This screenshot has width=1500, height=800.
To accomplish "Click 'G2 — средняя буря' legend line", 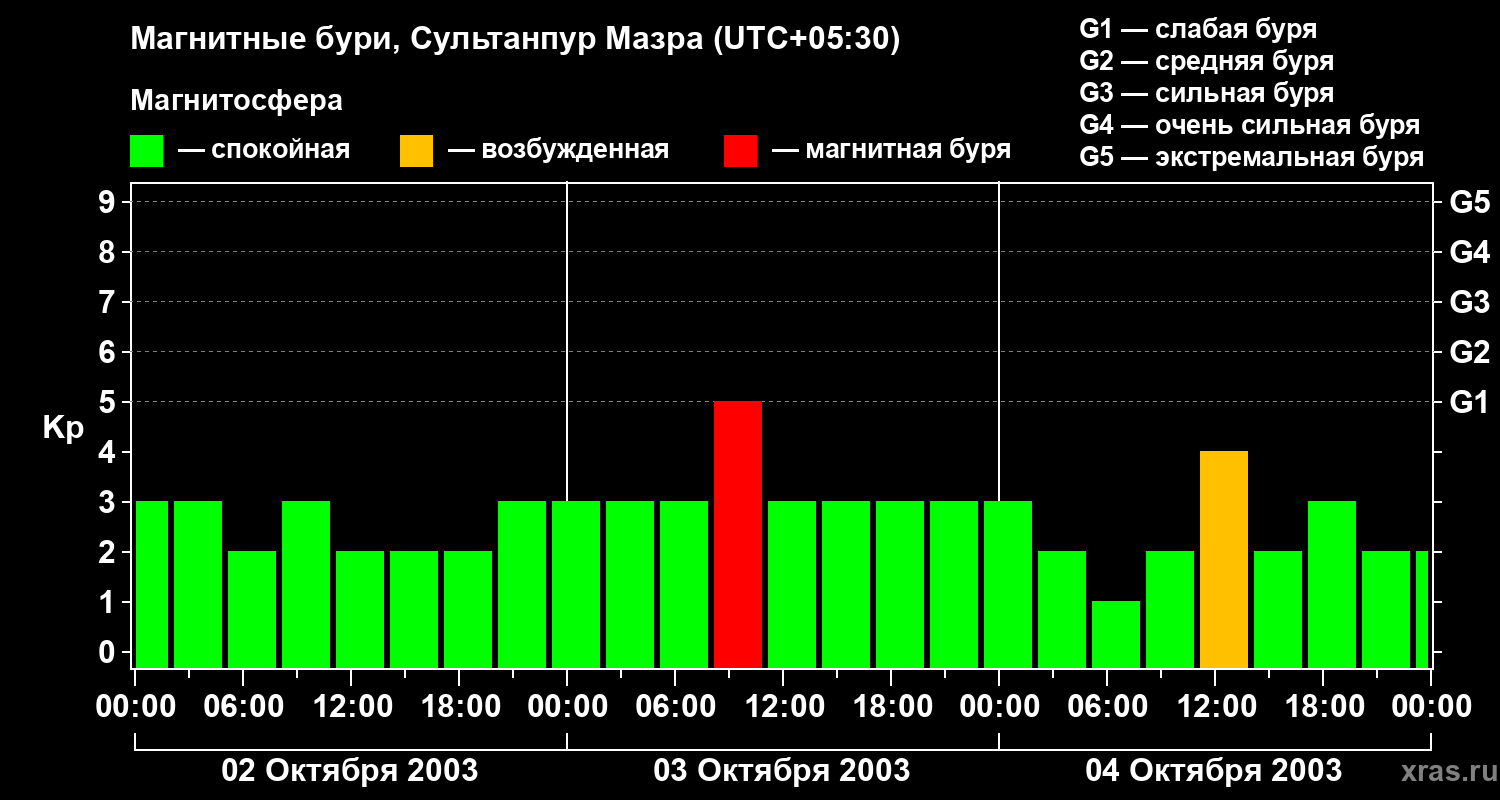I will 1206,61.
